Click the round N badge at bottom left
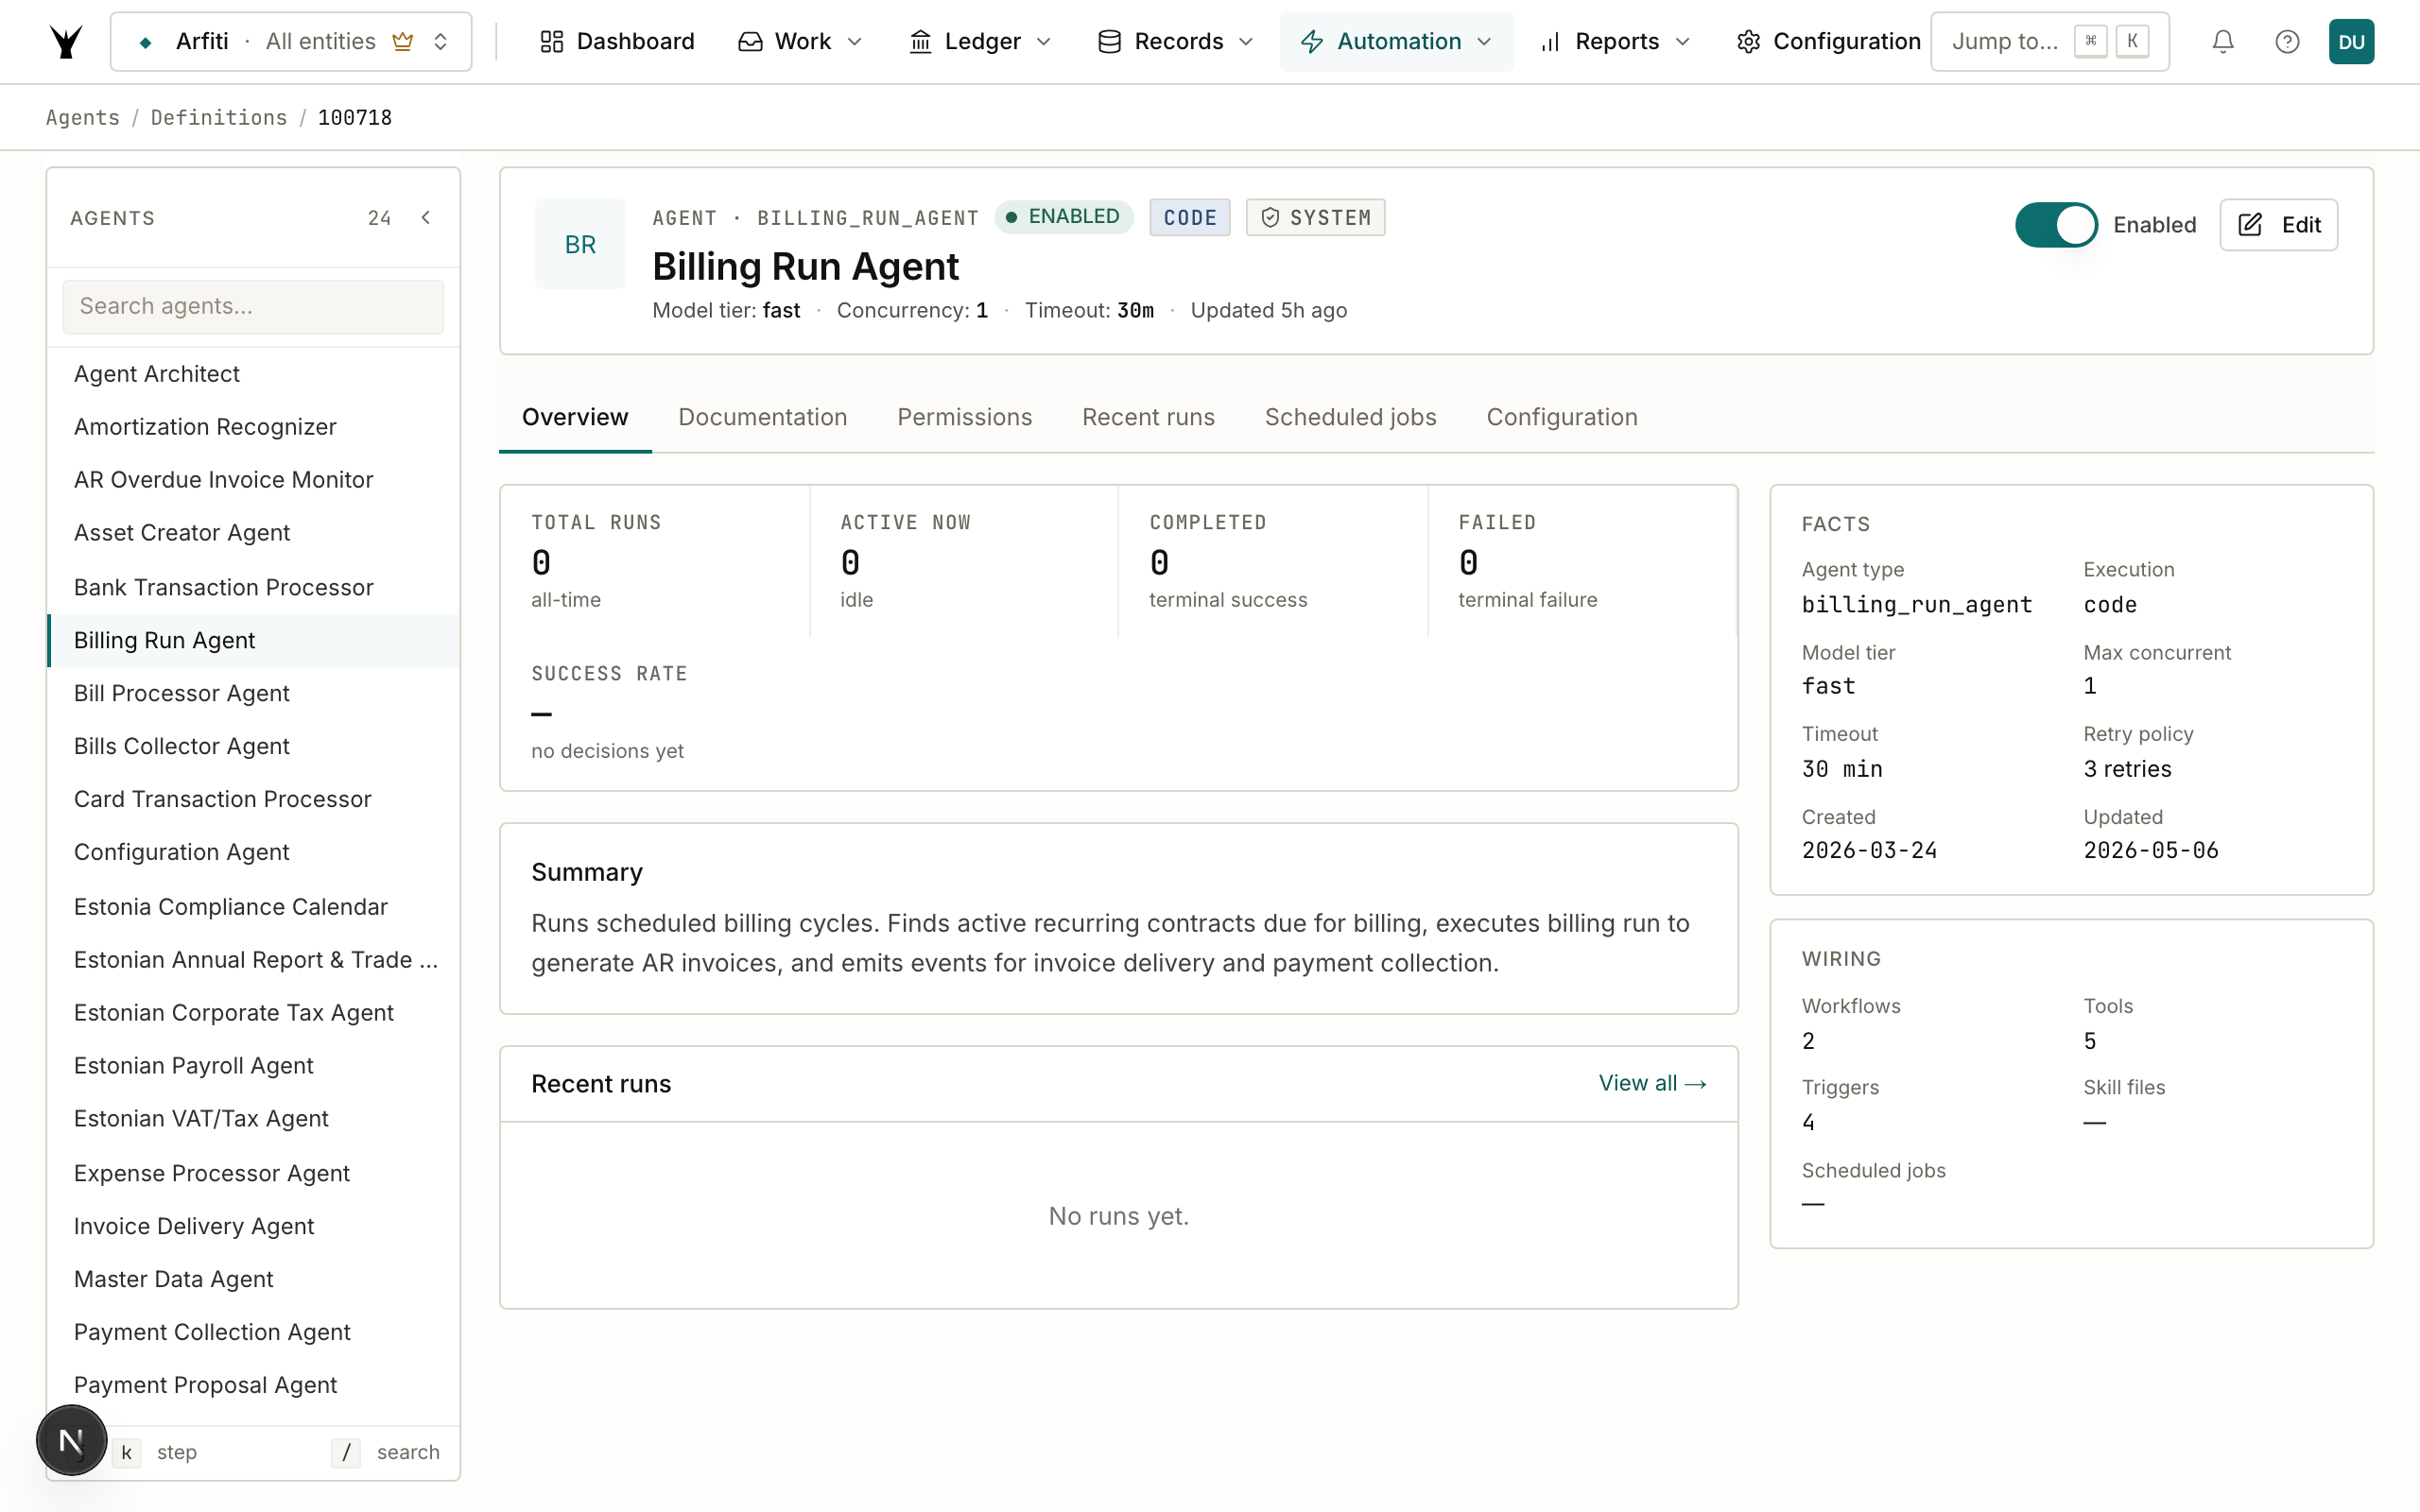The height and width of the screenshot is (1512, 2420). (x=71, y=1440)
